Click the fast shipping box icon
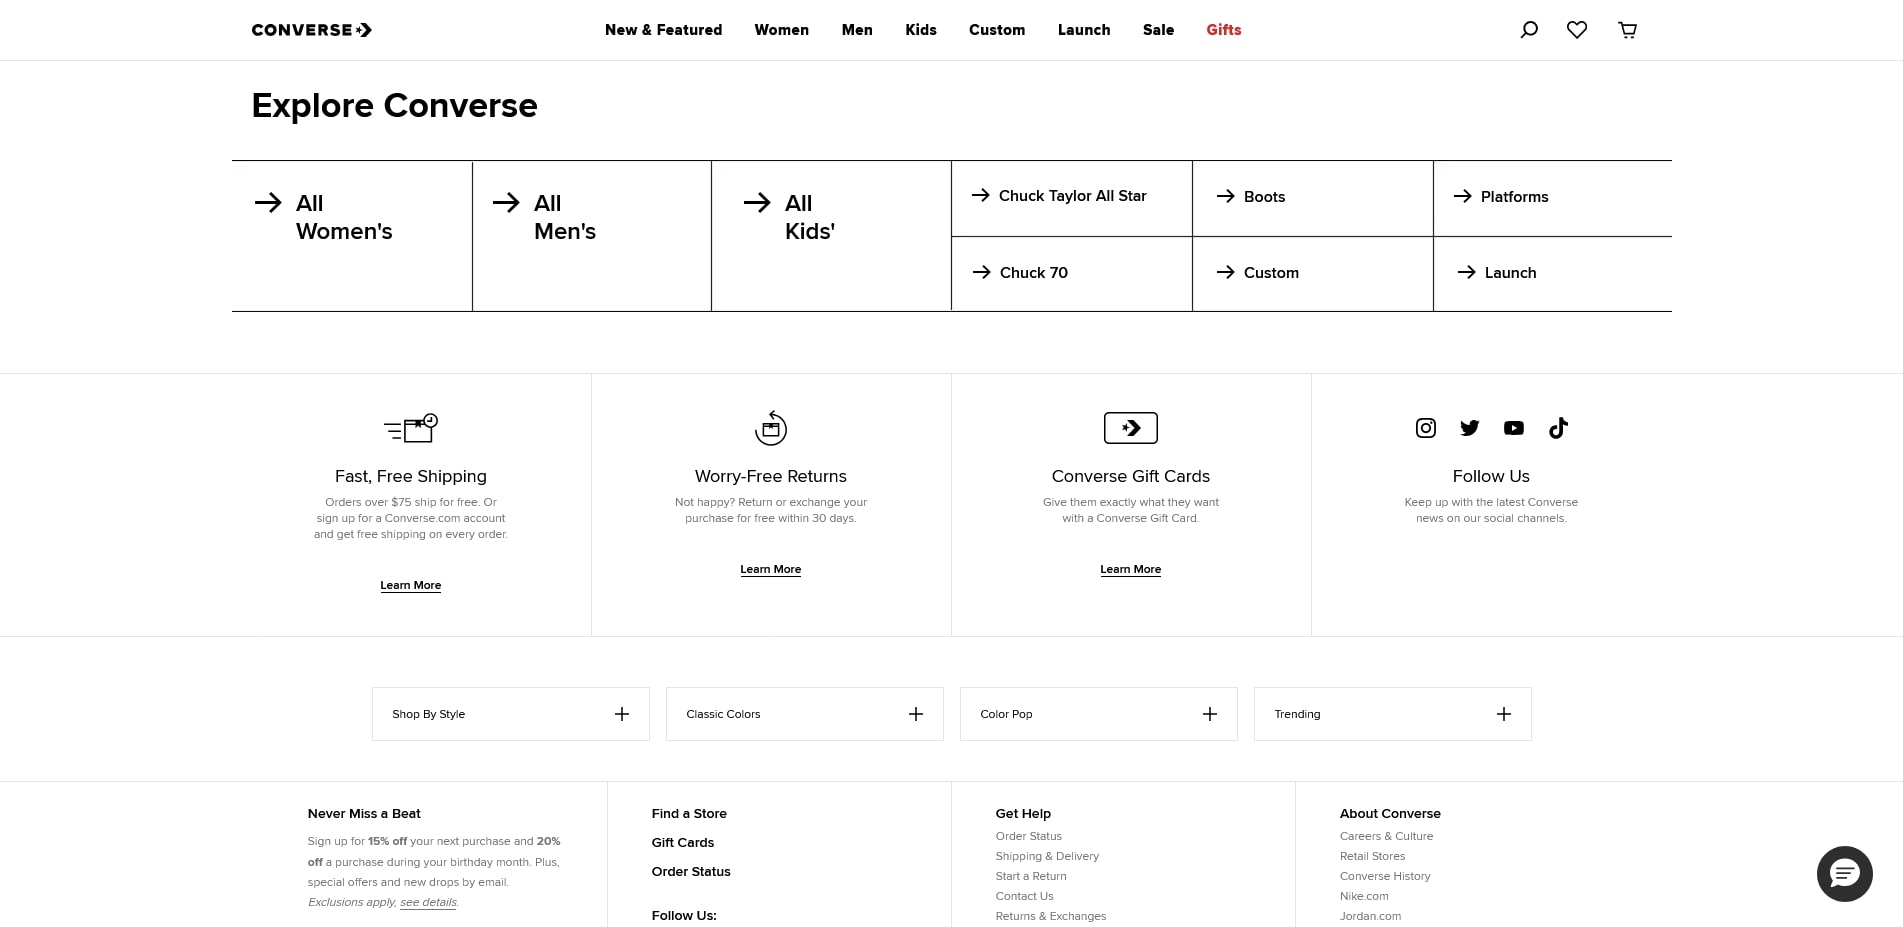This screenshot has height=927, width=1903. tap(411, 428)
